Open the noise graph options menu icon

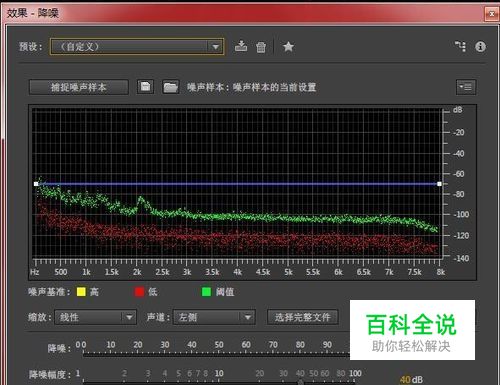click(466, 87)
